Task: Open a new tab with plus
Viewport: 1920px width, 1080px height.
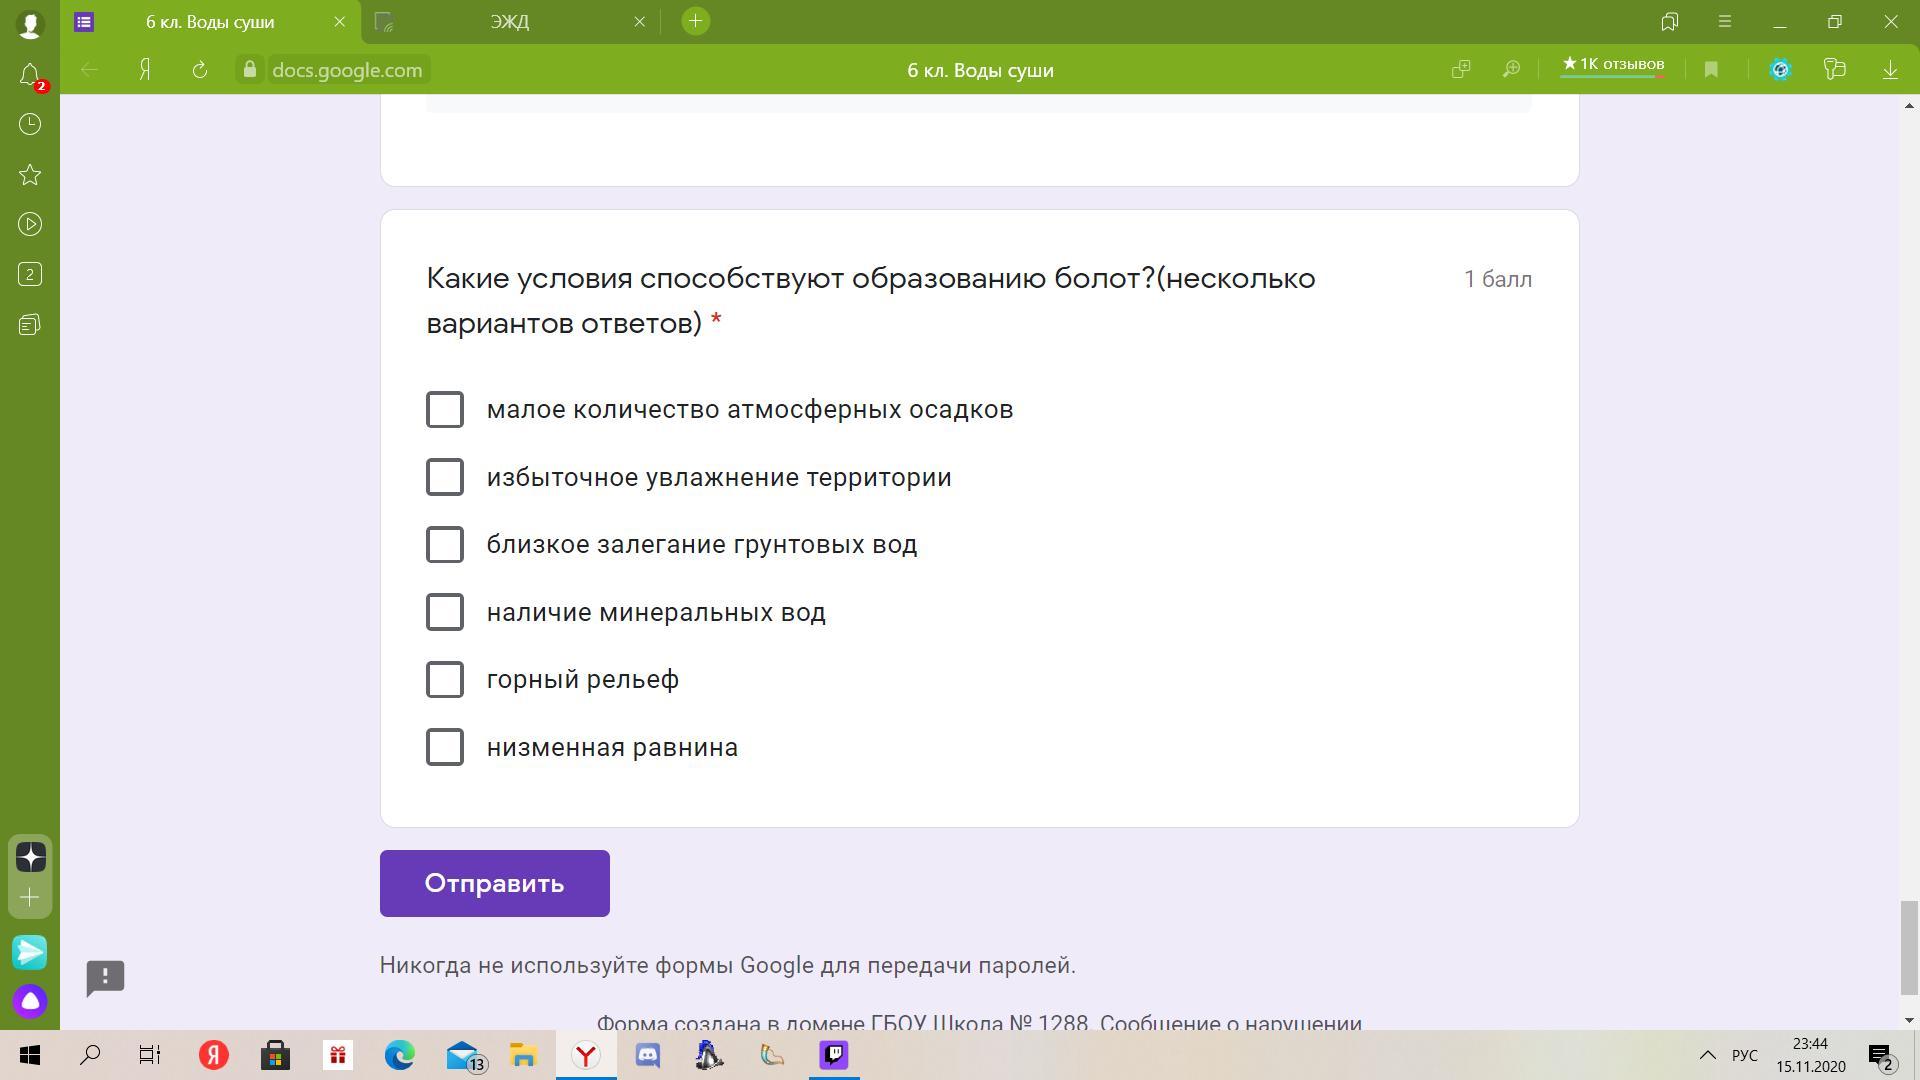Action: 695,21
